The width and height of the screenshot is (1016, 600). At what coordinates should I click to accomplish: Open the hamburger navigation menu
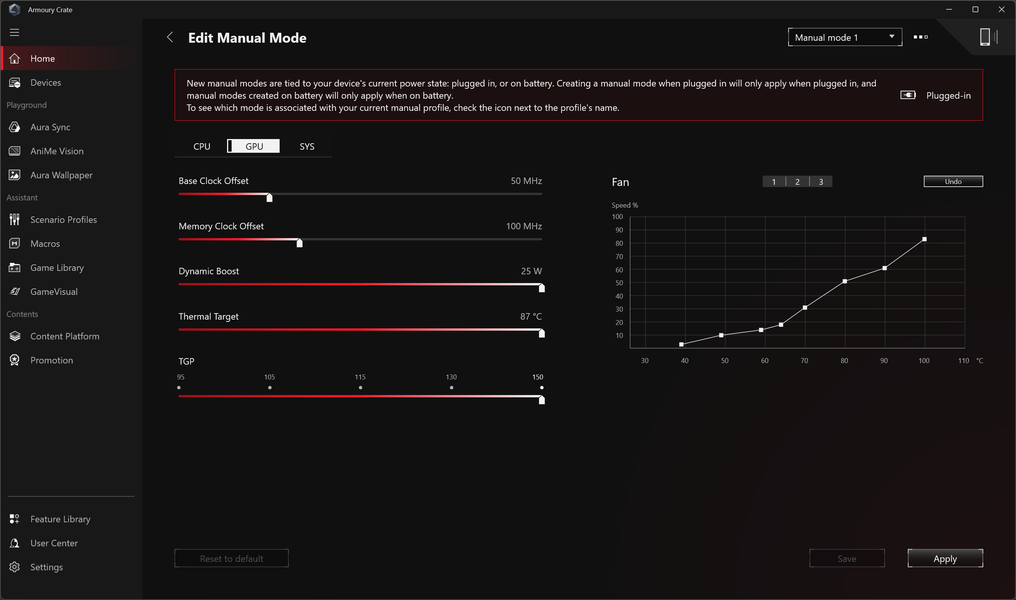(14, 32)
